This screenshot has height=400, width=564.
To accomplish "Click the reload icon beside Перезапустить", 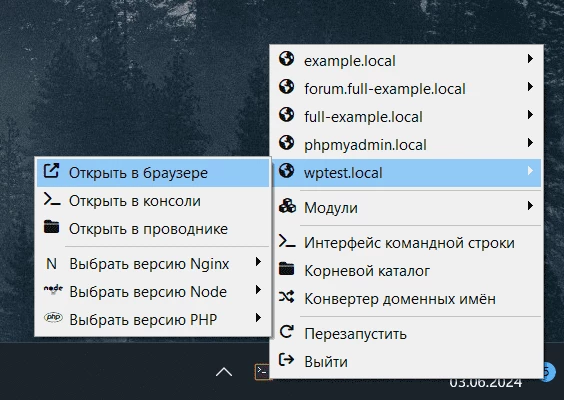I will (287, 332).
